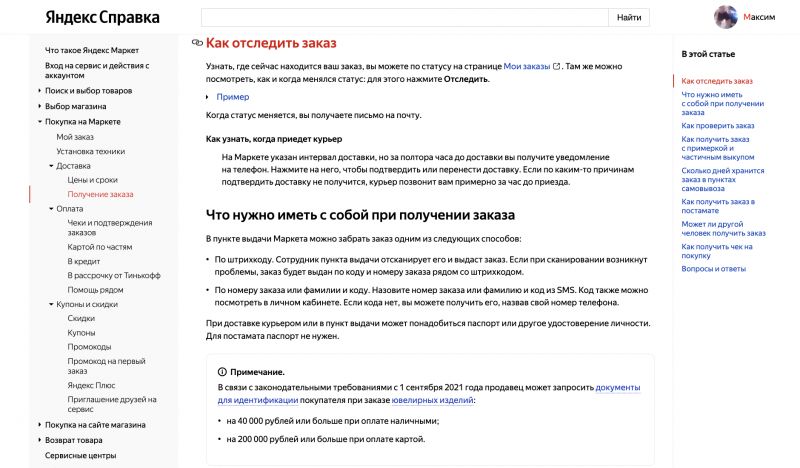This screenshot has height=468, width=800.
Task: Open Вход на сервис и действия с аккаунтом
Action: (x=97, y=70)
